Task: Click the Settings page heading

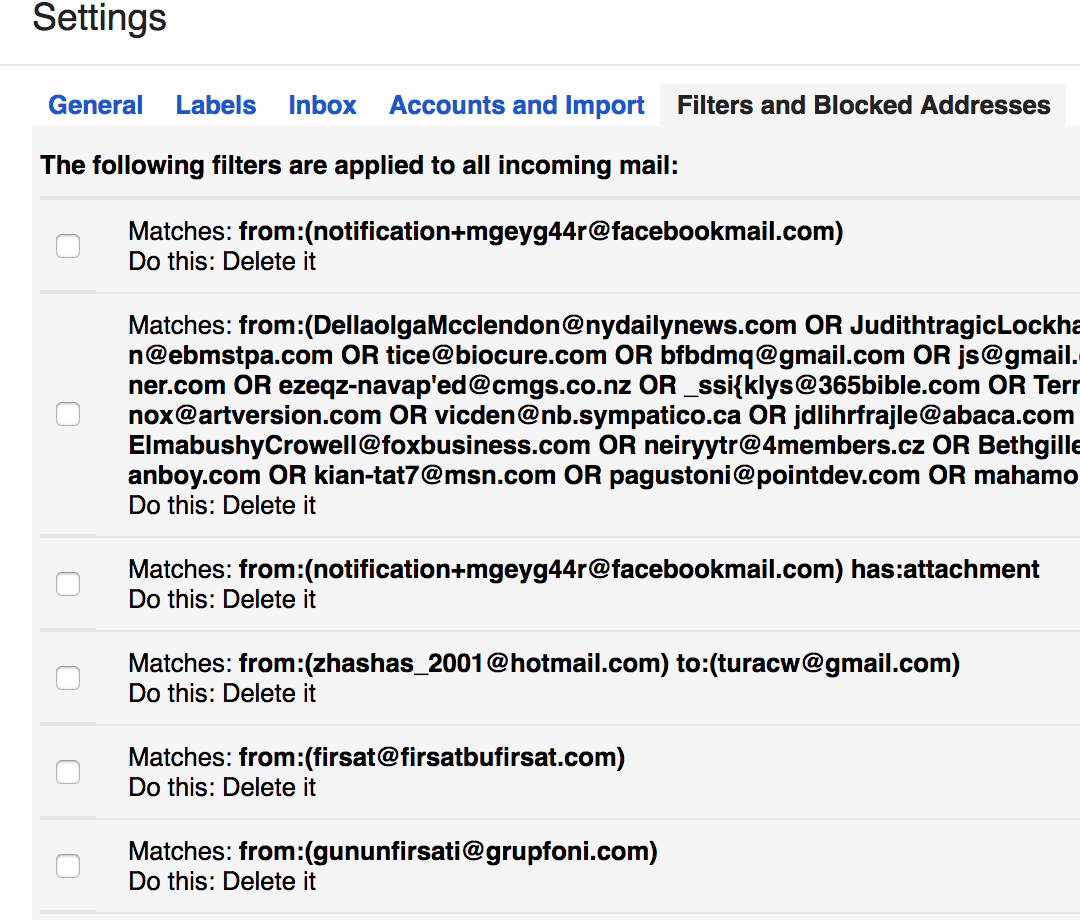Action: [x=99, y=18]
